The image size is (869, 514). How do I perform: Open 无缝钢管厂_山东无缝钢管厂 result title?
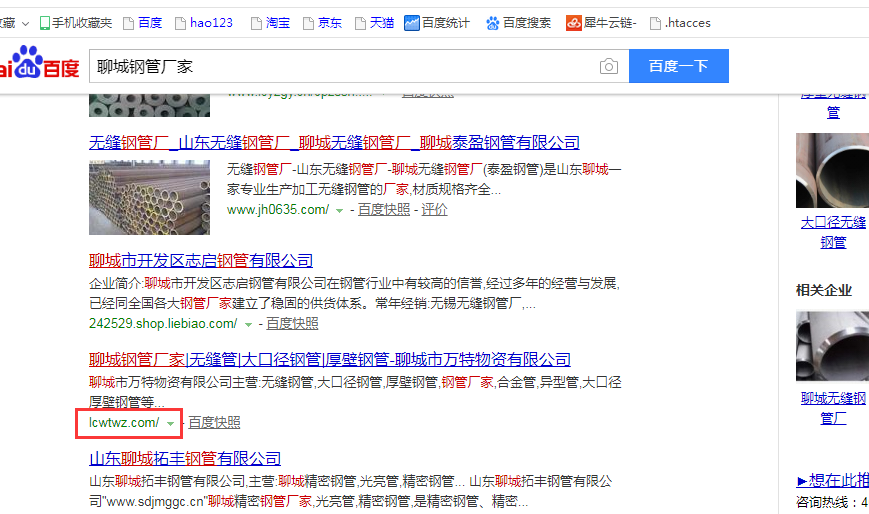[x=334, y=143]
